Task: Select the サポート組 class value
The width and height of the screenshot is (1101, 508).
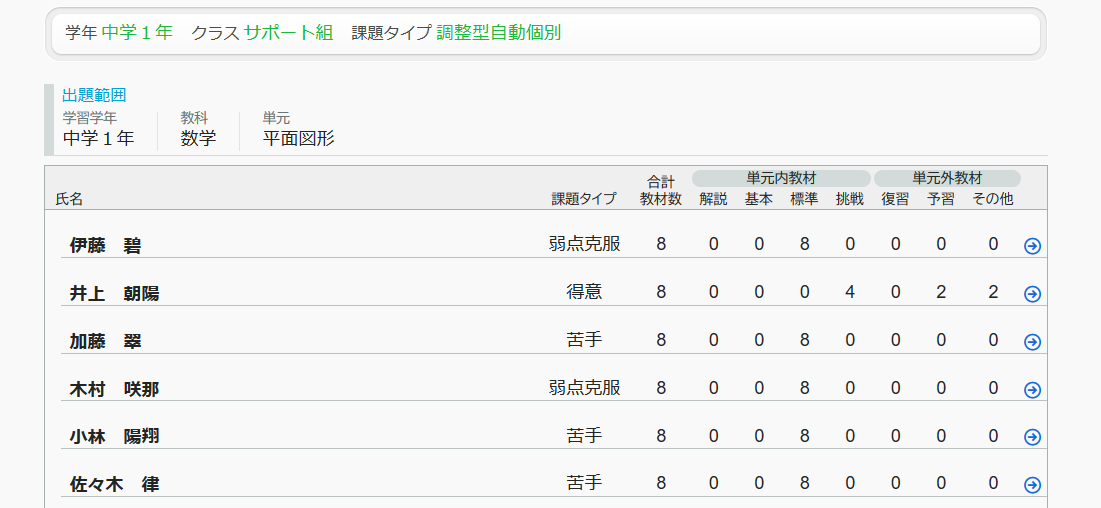Action: (x=288, y=32)
